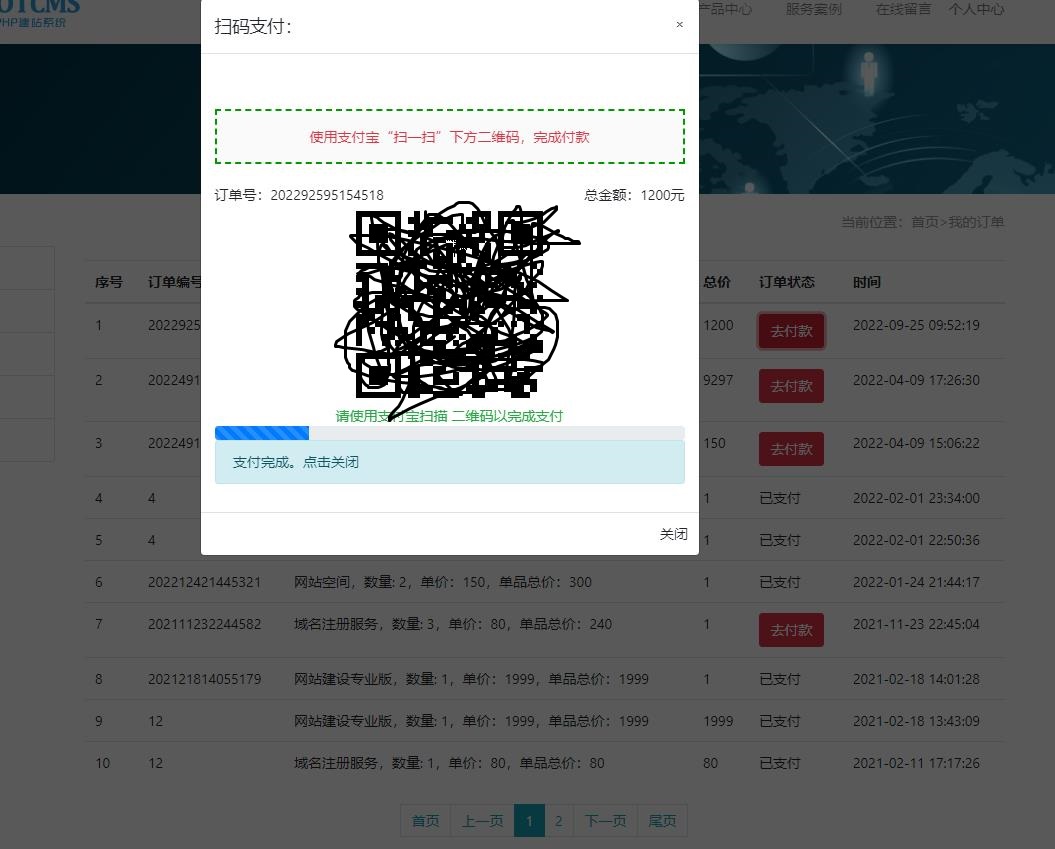Click 去付款 for the 9297 total order
Image resolution: width=1055 pixels, height=849 pixels.
791,386
